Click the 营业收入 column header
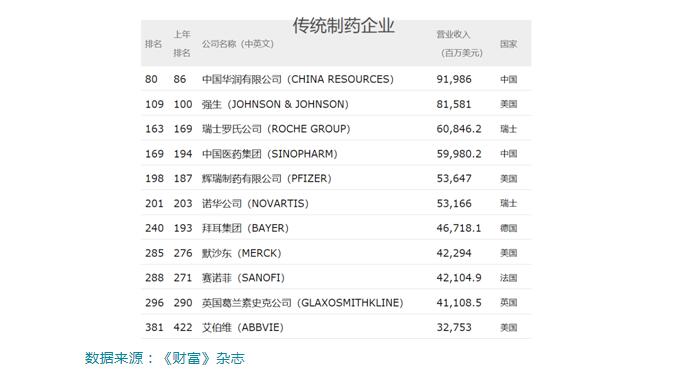 [x=460, y=43]
